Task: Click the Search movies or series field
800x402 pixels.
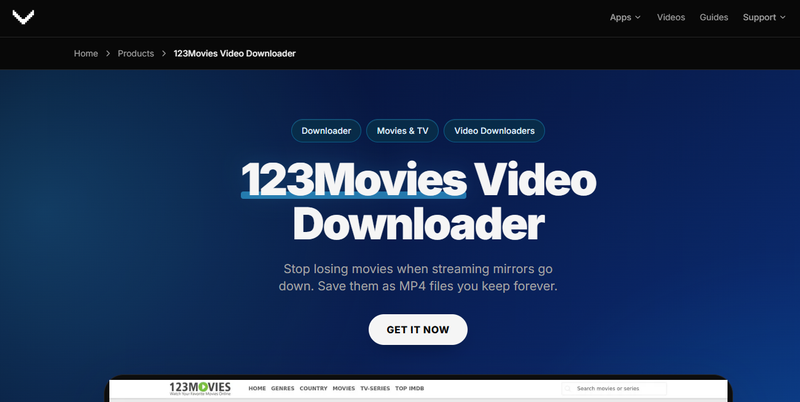Action: click(x=614, y=389)
